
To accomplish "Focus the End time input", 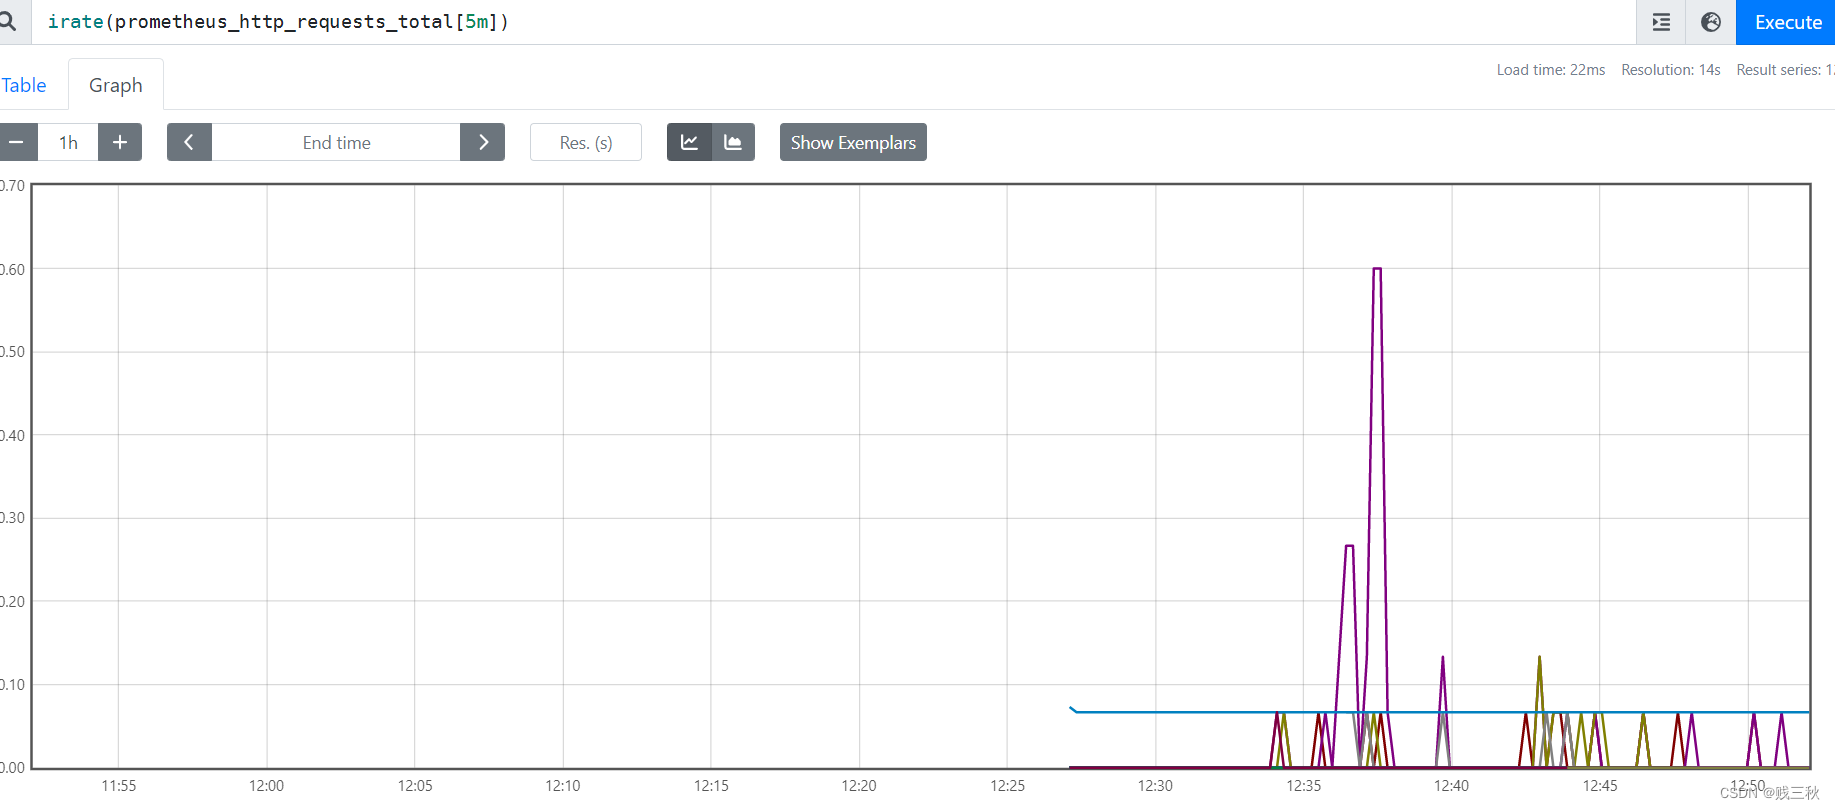I will [336, 142].
